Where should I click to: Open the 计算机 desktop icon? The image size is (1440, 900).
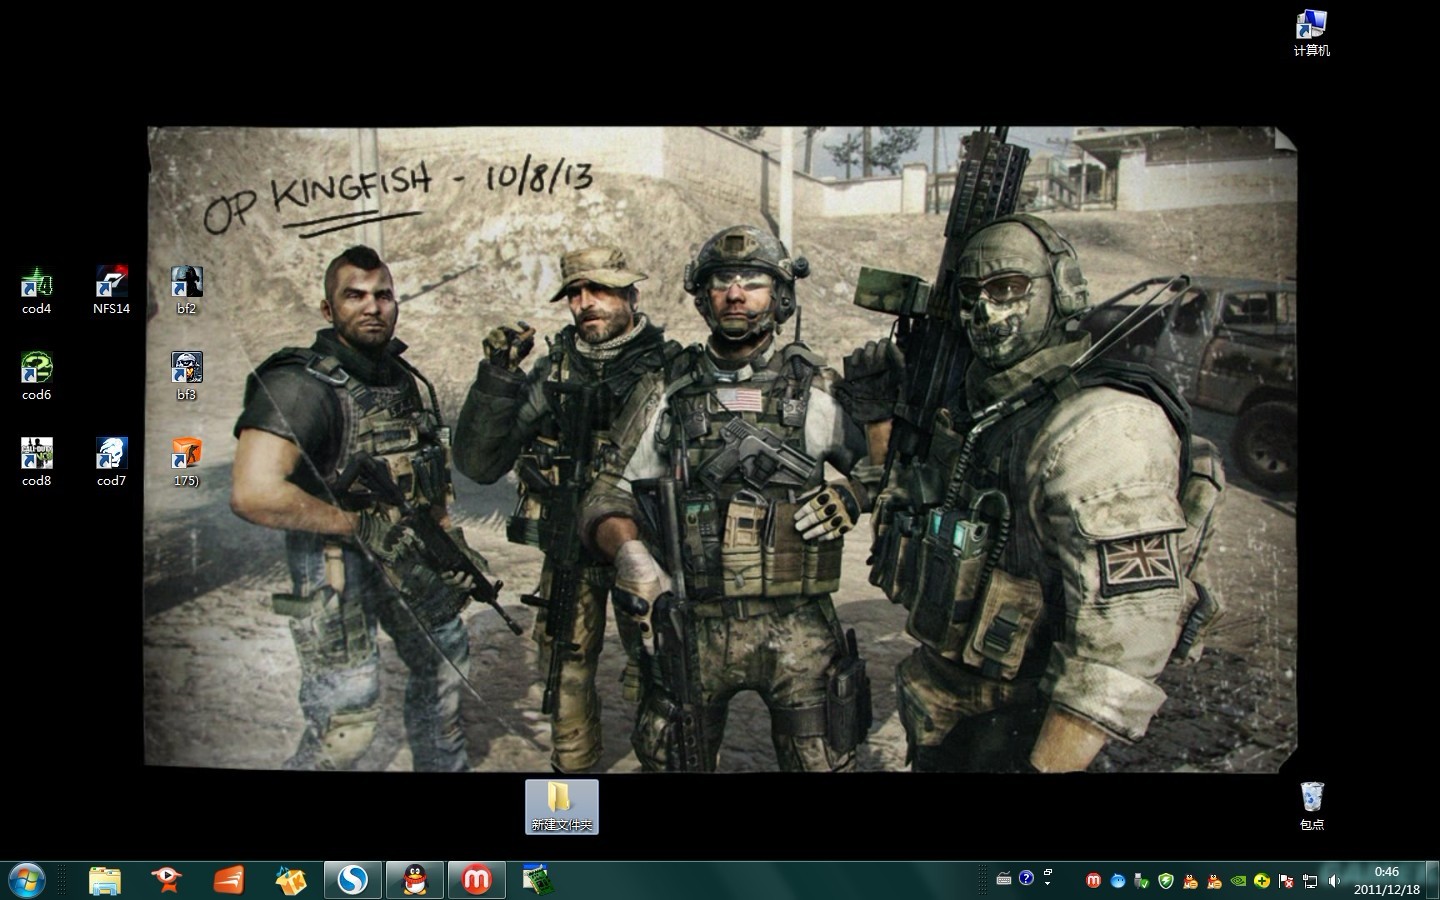click(1311, 33)
